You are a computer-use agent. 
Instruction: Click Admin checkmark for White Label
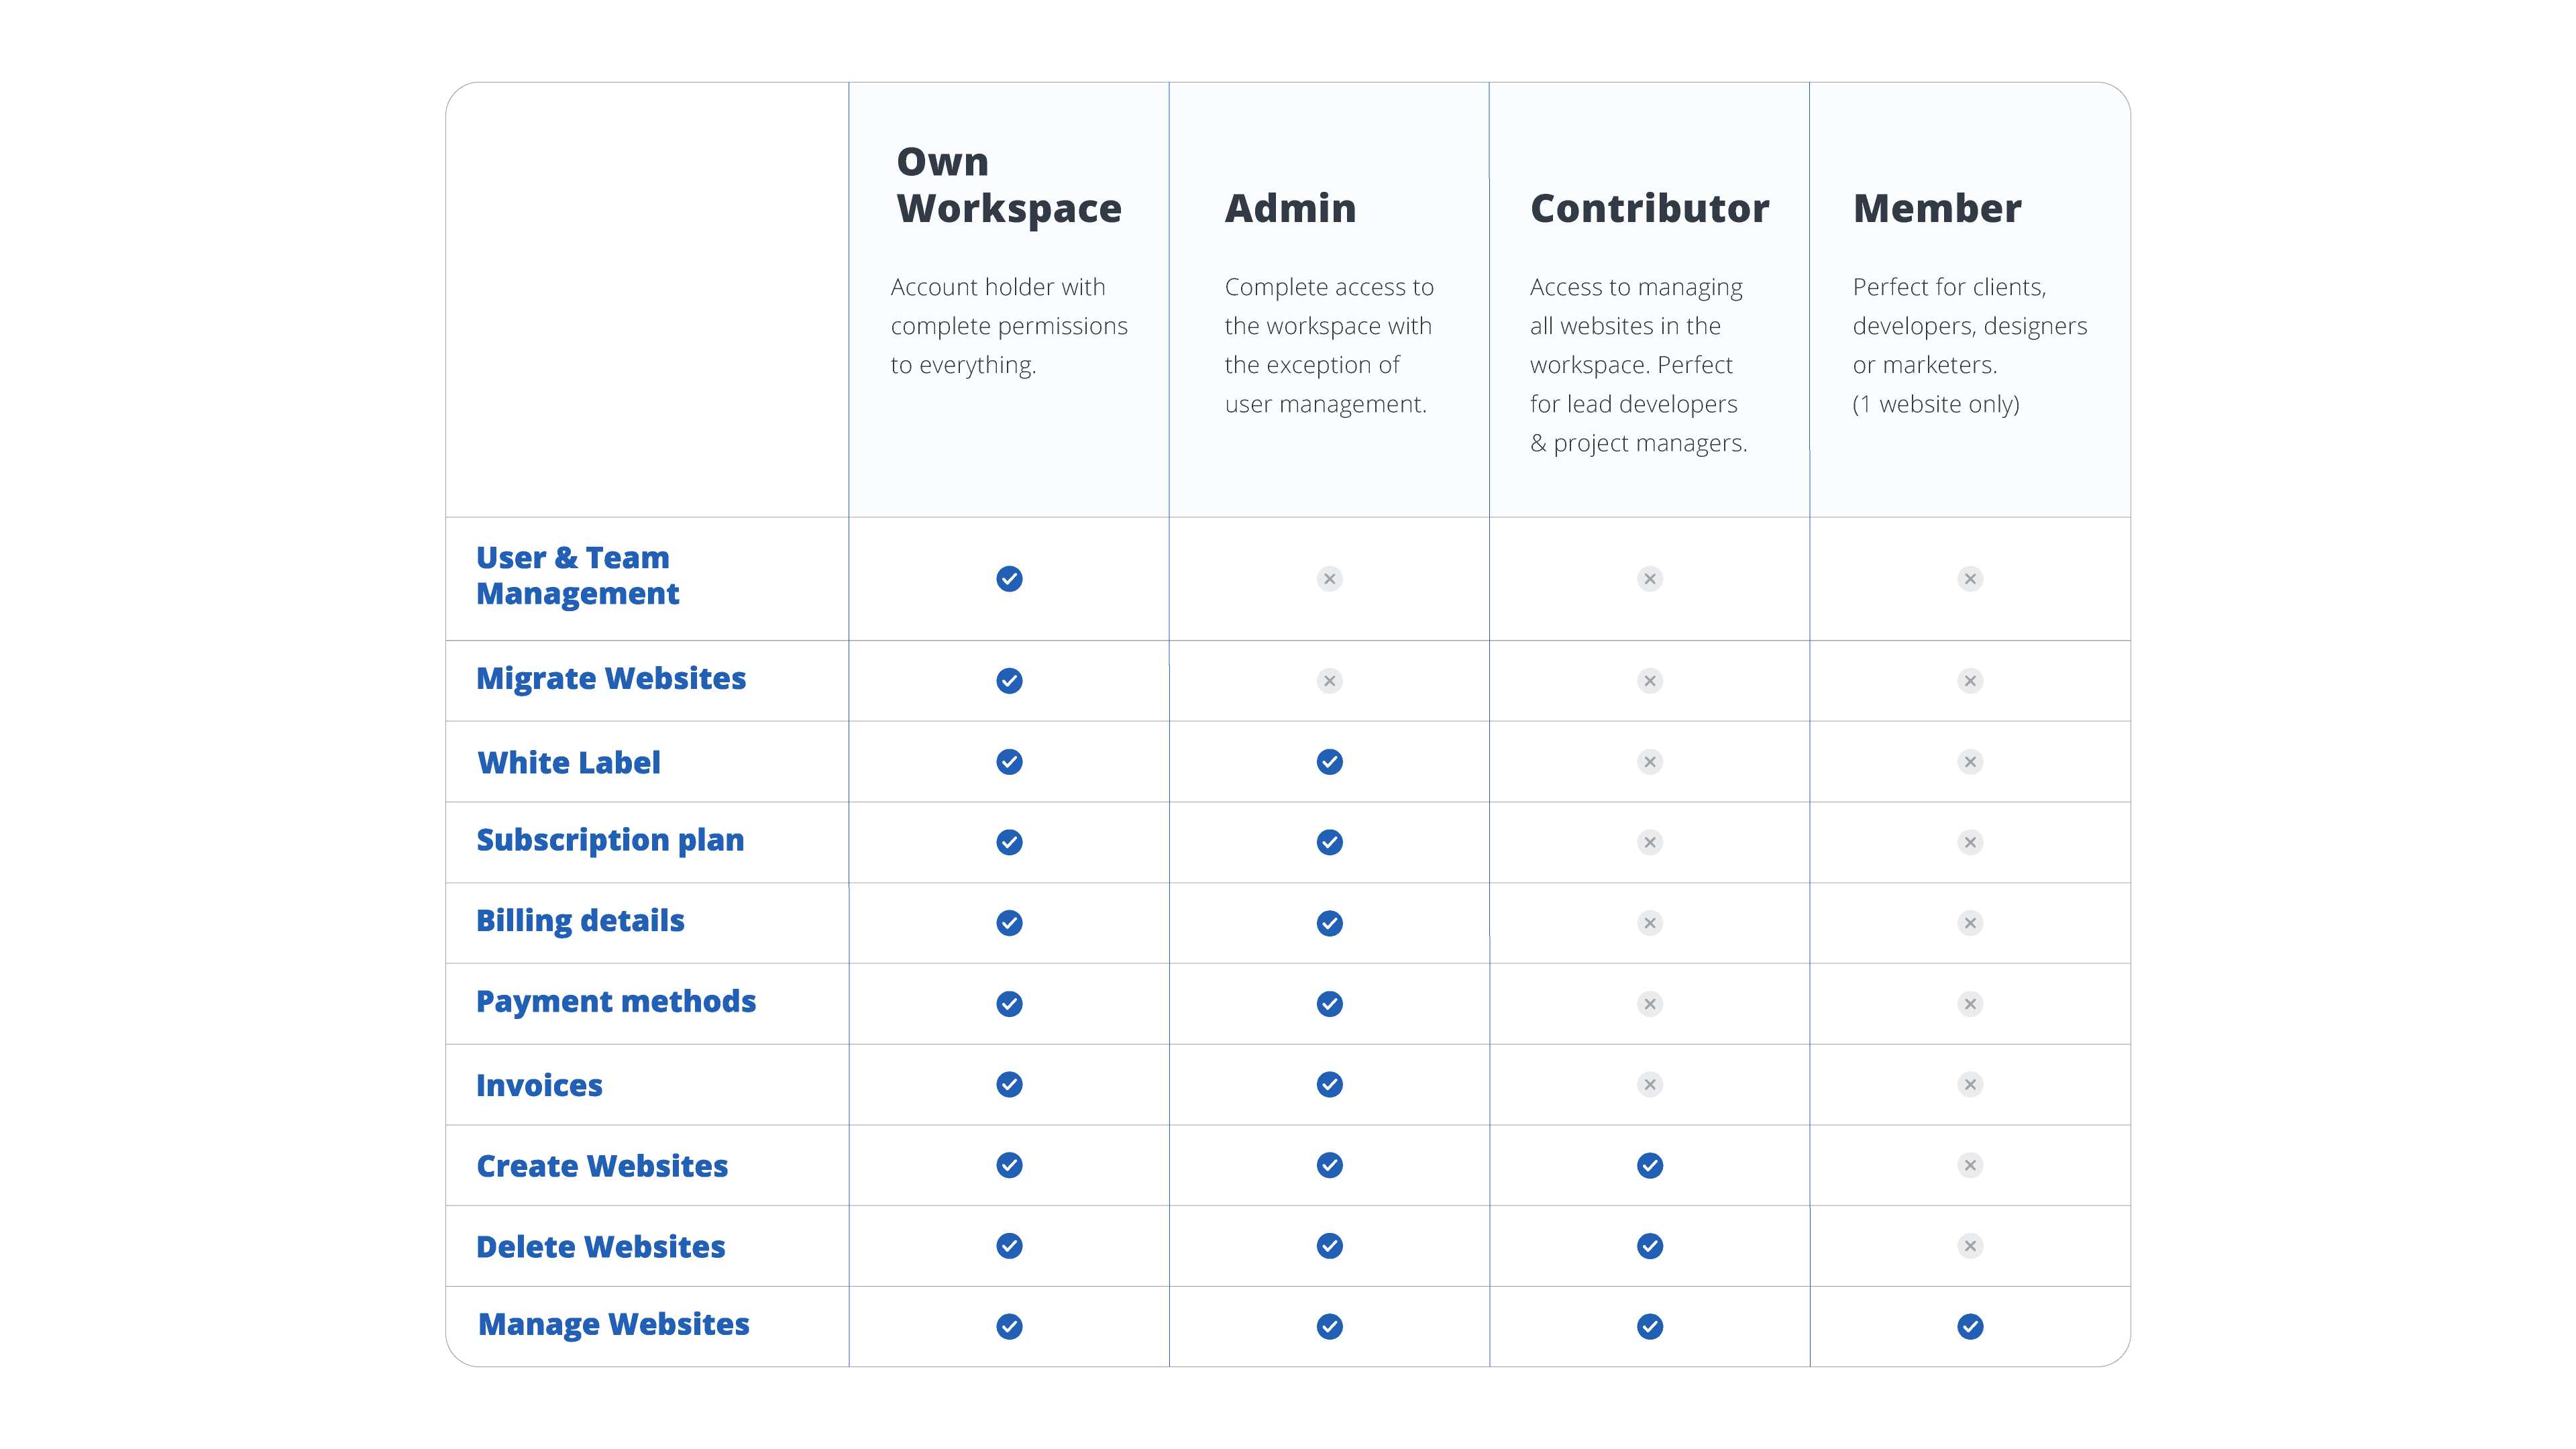(x=1329, y=762)
